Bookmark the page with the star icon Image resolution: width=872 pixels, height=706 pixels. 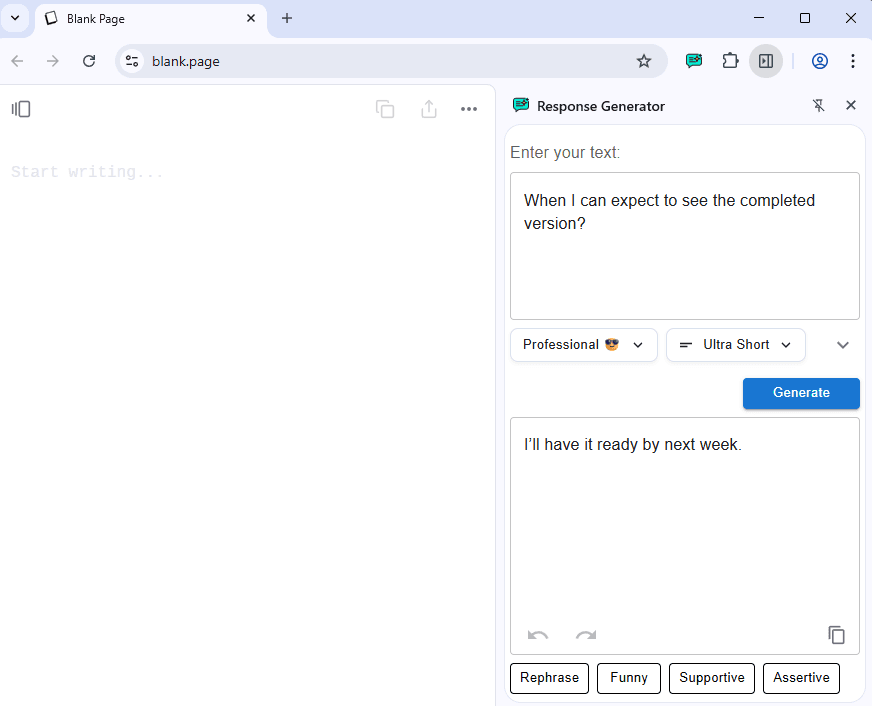tap(644, 61)
